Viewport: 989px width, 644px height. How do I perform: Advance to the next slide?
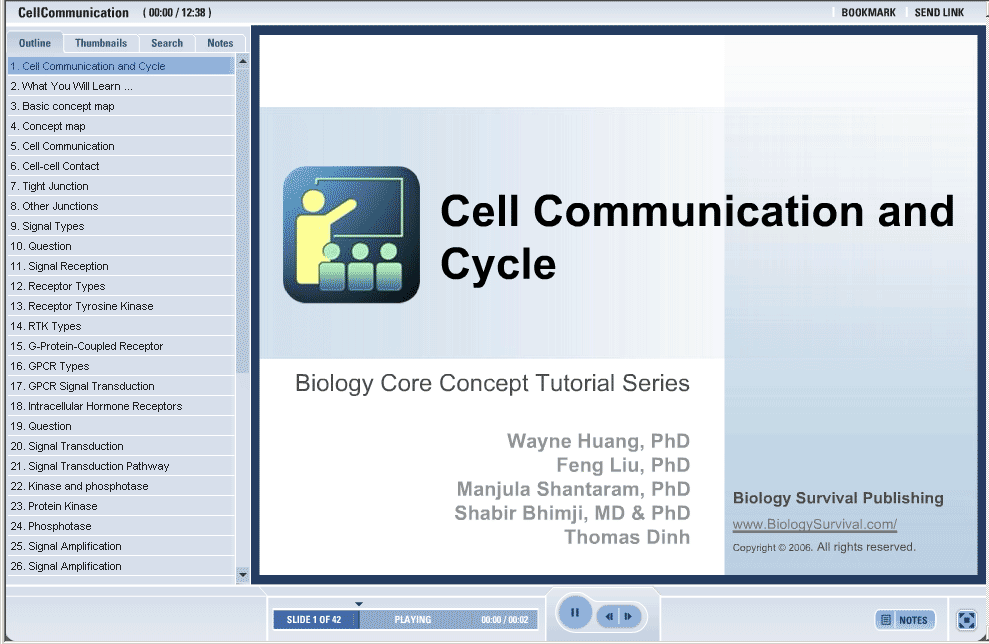pyautogui.click(x=628, y=617)
